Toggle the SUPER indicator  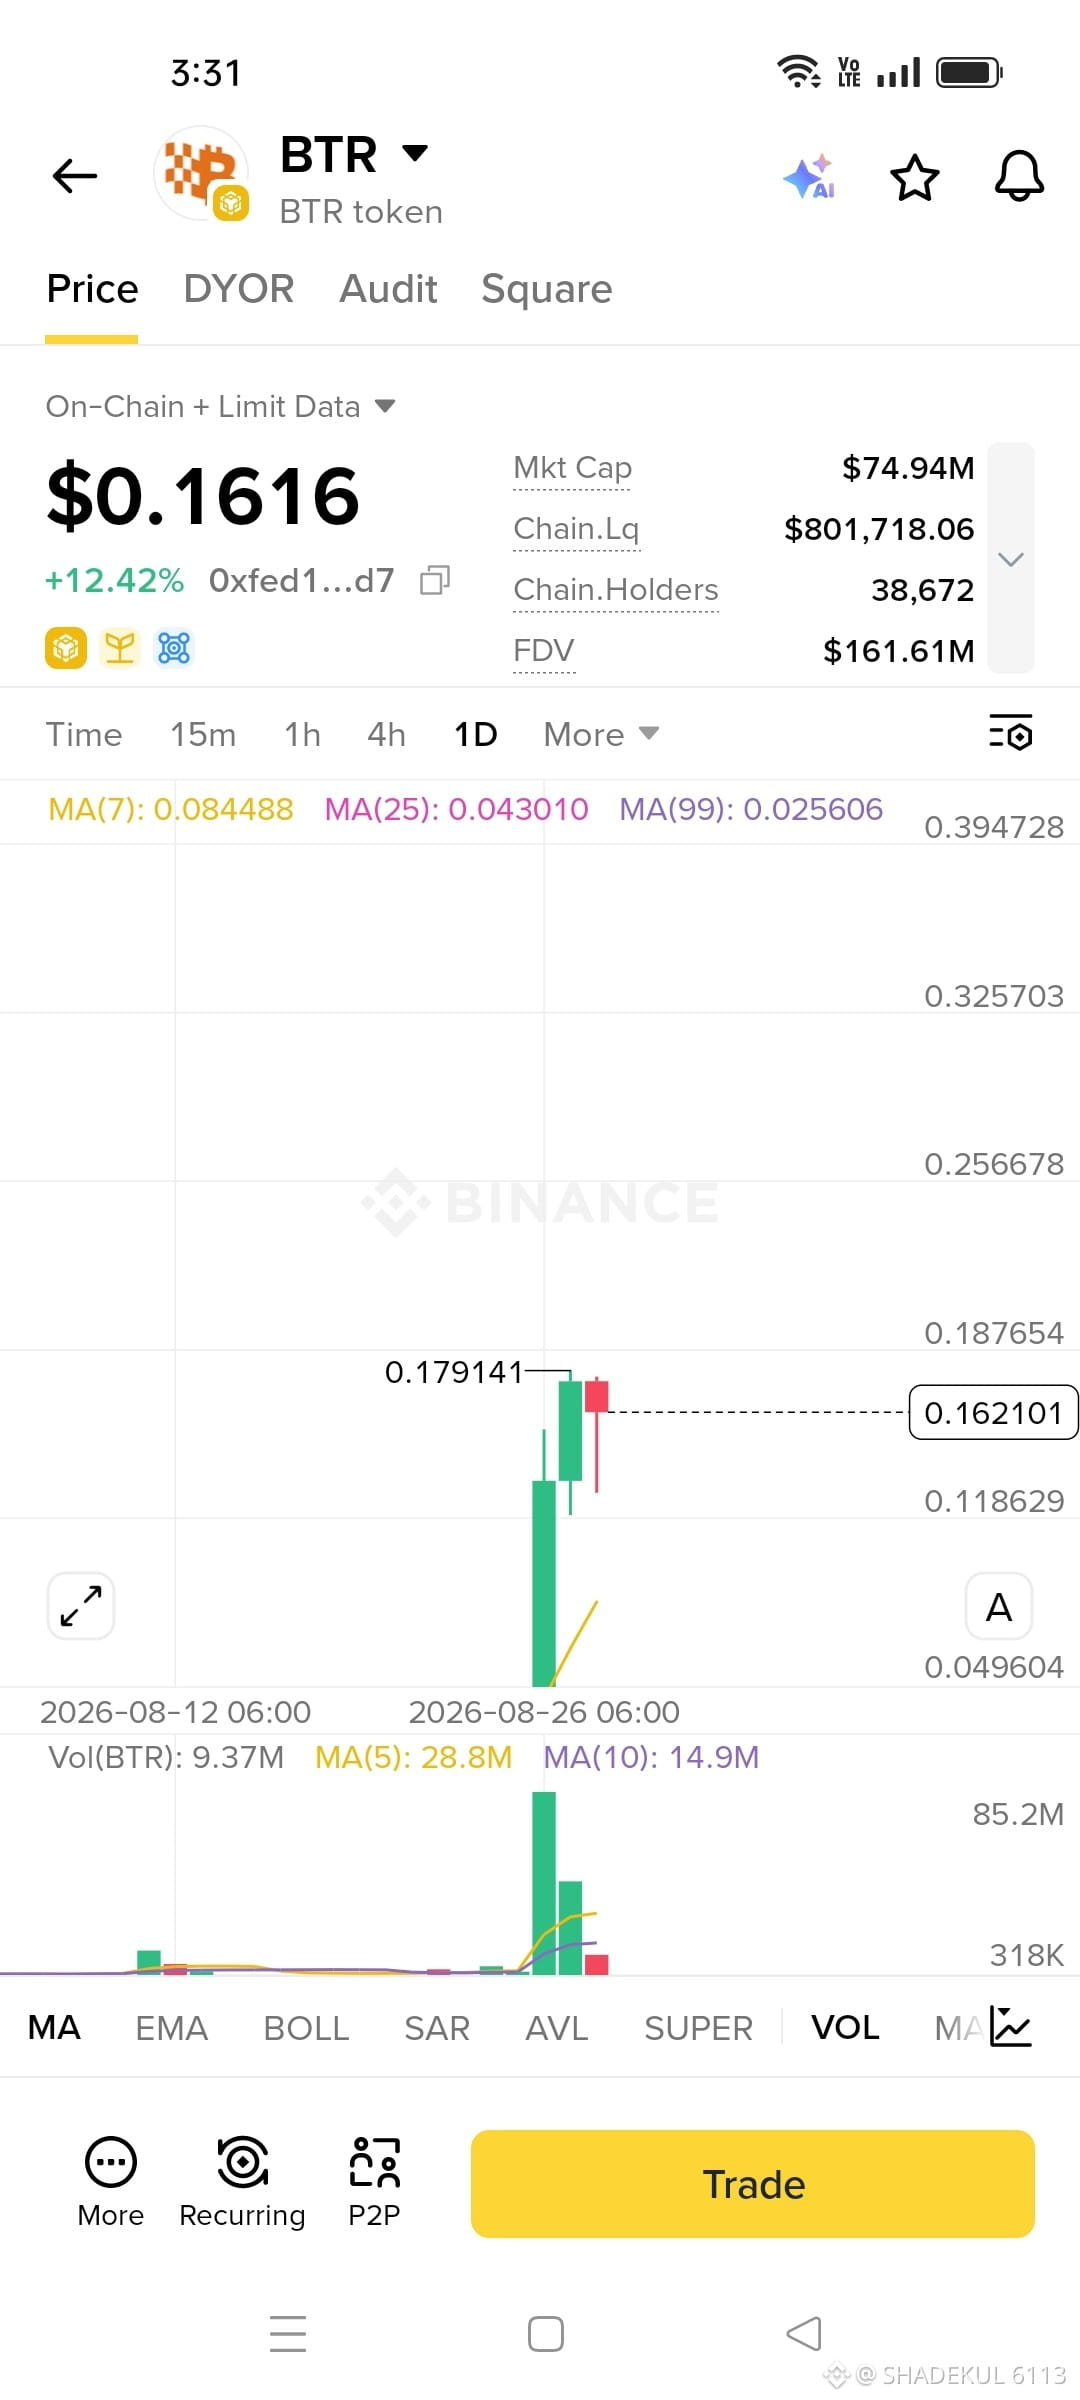click(x=698, y=2028)
